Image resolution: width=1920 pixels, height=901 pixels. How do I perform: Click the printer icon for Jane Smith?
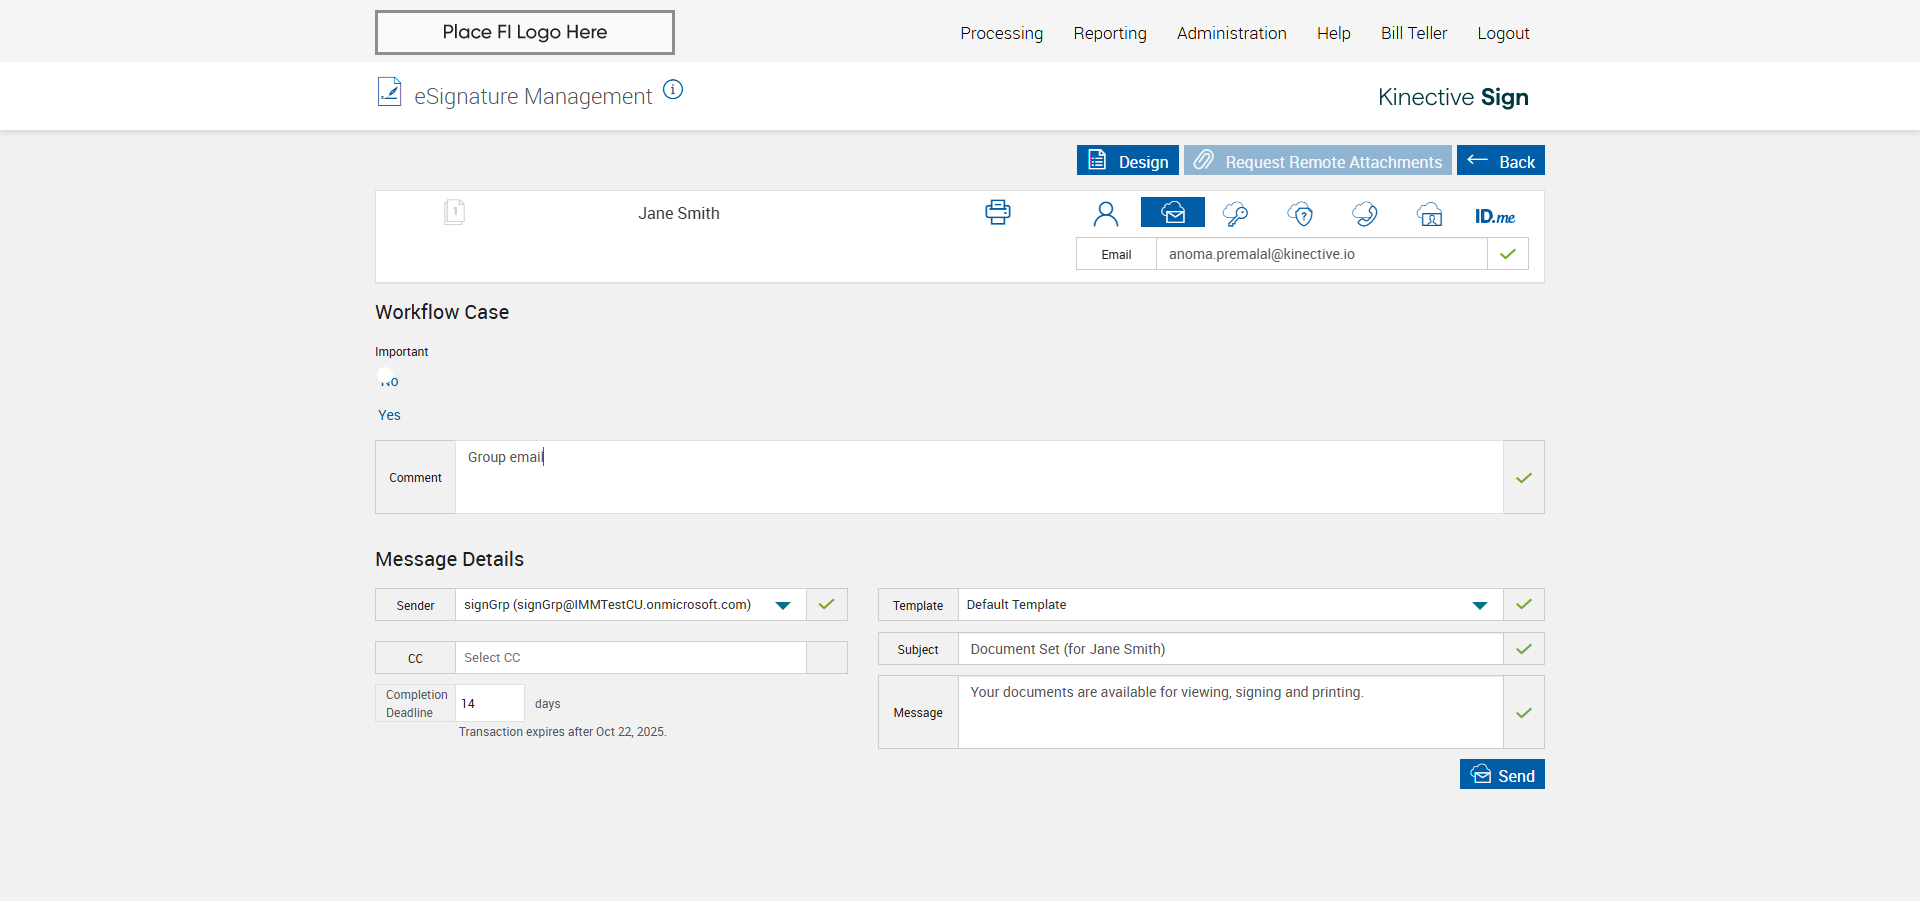[997, 212]
